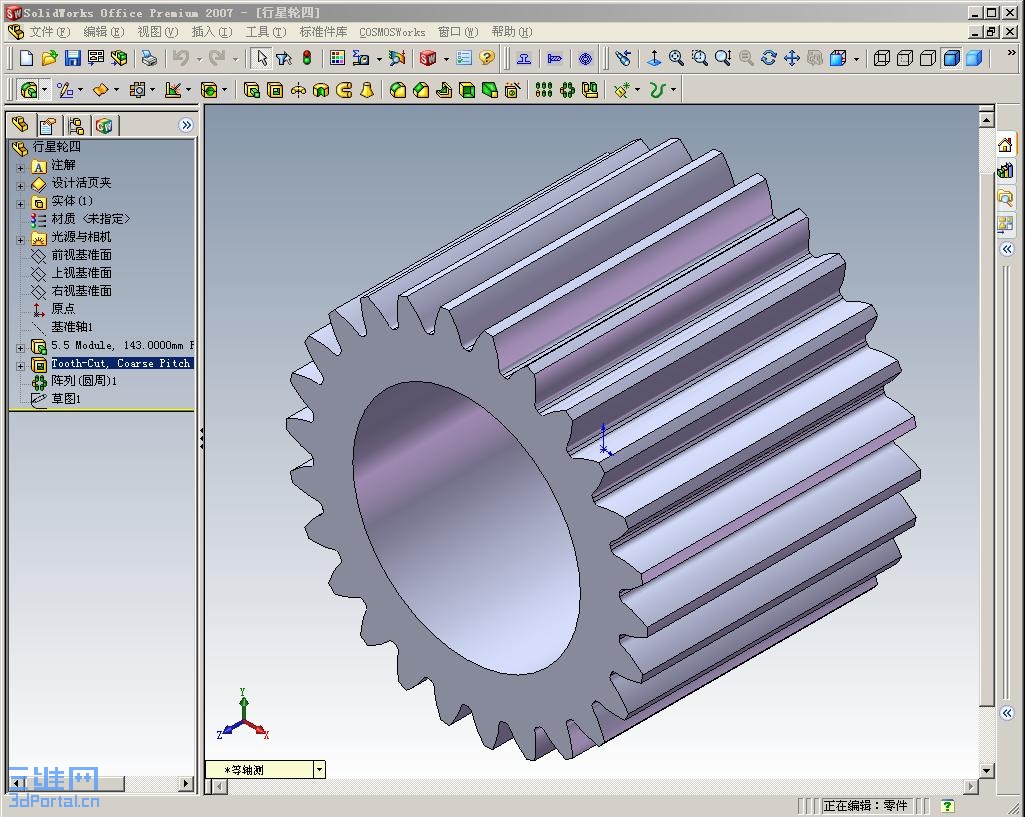
Task: Open an existing file
Action: pyautogui.click(x=49, y=58)
